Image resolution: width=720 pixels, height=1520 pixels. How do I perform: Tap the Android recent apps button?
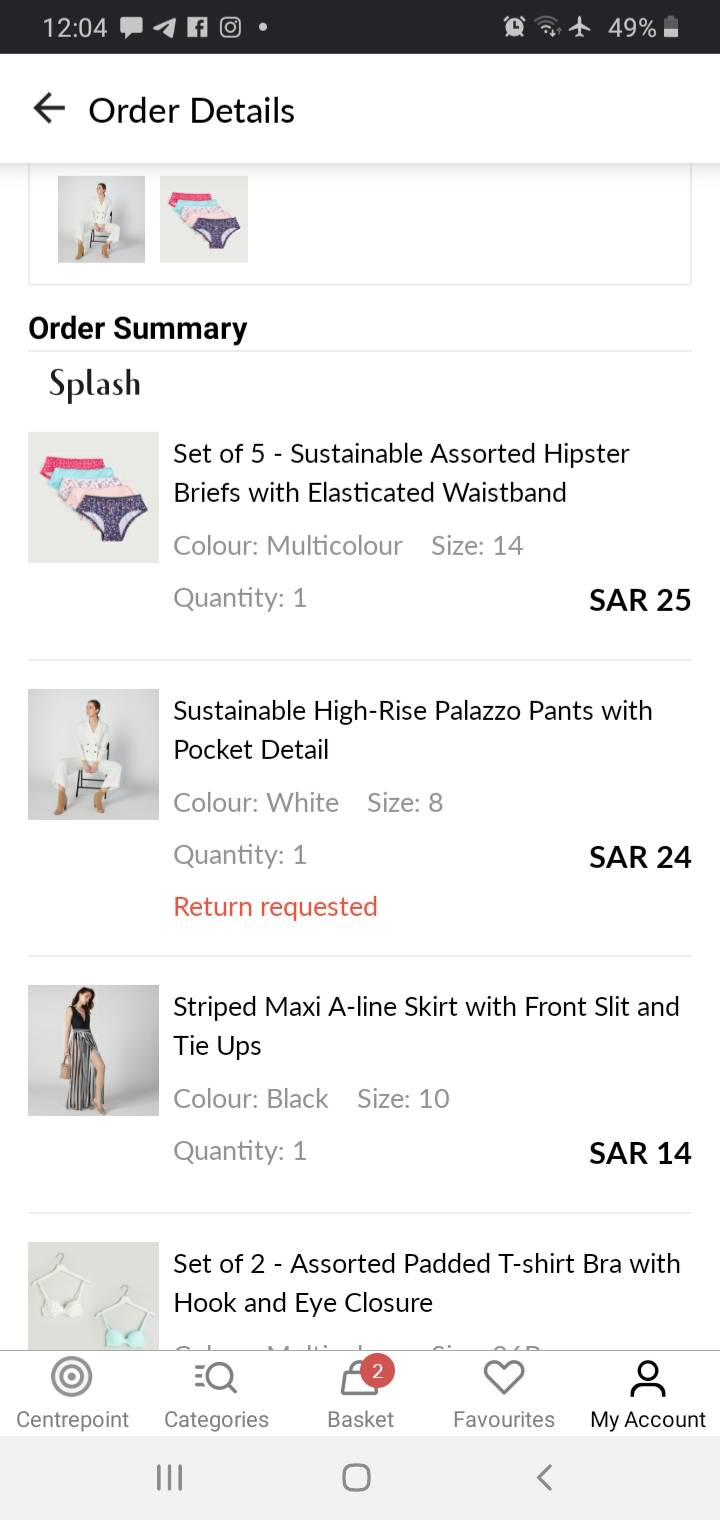click(x=169, y=1477)
